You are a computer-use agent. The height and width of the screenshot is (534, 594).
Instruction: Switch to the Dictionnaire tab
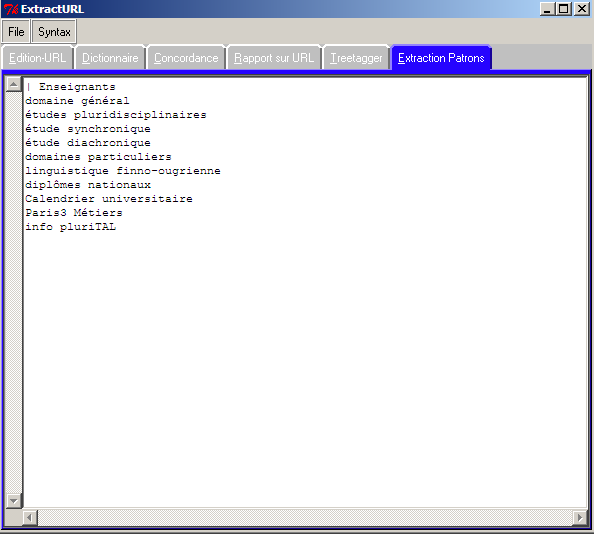(110, 58)
